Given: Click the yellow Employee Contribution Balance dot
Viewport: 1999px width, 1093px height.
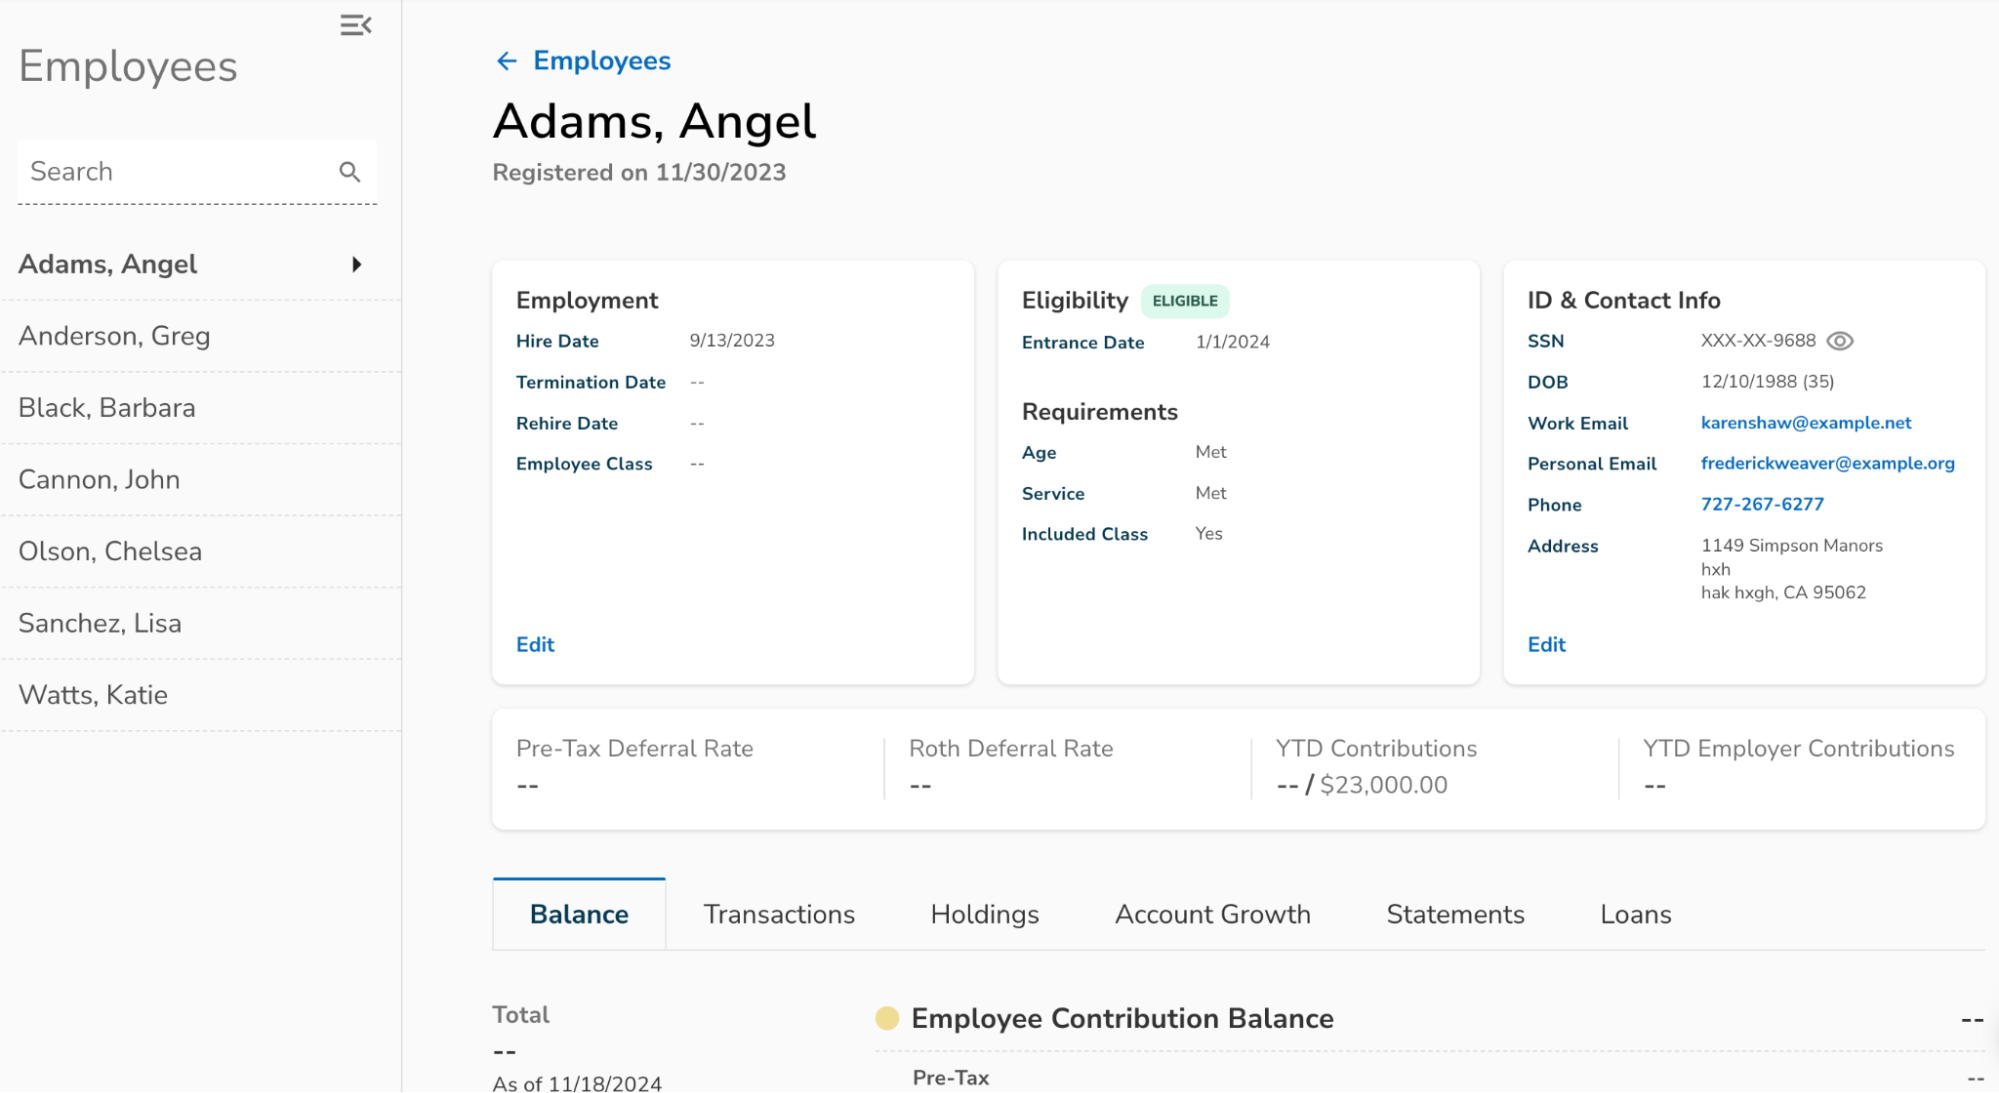Looking at the screenshot, I should click(886, 1018).
